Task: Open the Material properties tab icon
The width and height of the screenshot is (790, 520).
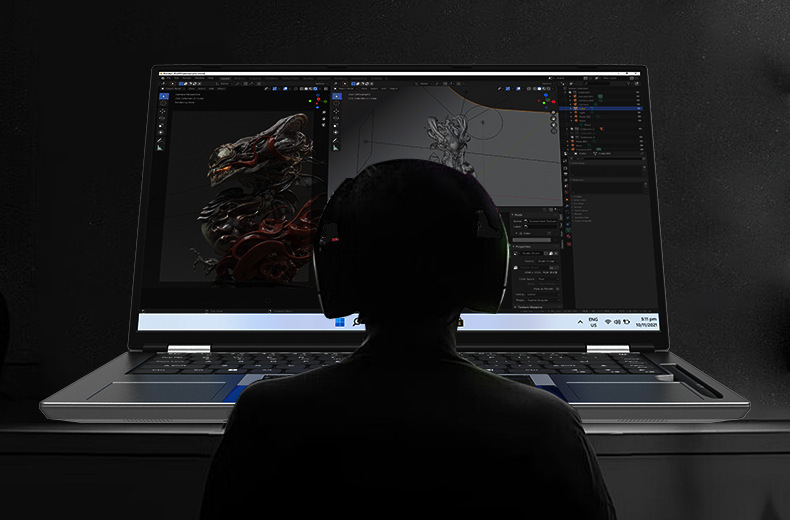Action: tap(568, 236)
